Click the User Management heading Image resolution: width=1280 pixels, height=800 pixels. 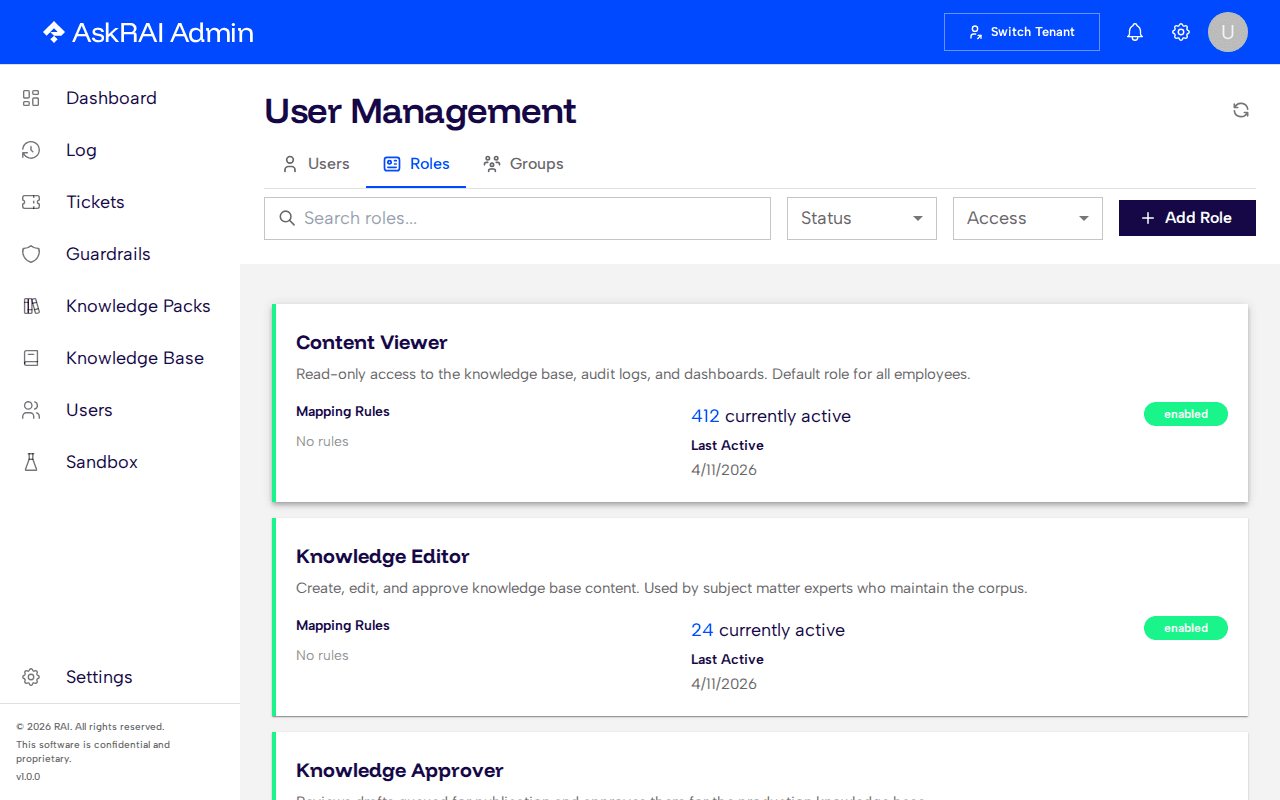420,111
